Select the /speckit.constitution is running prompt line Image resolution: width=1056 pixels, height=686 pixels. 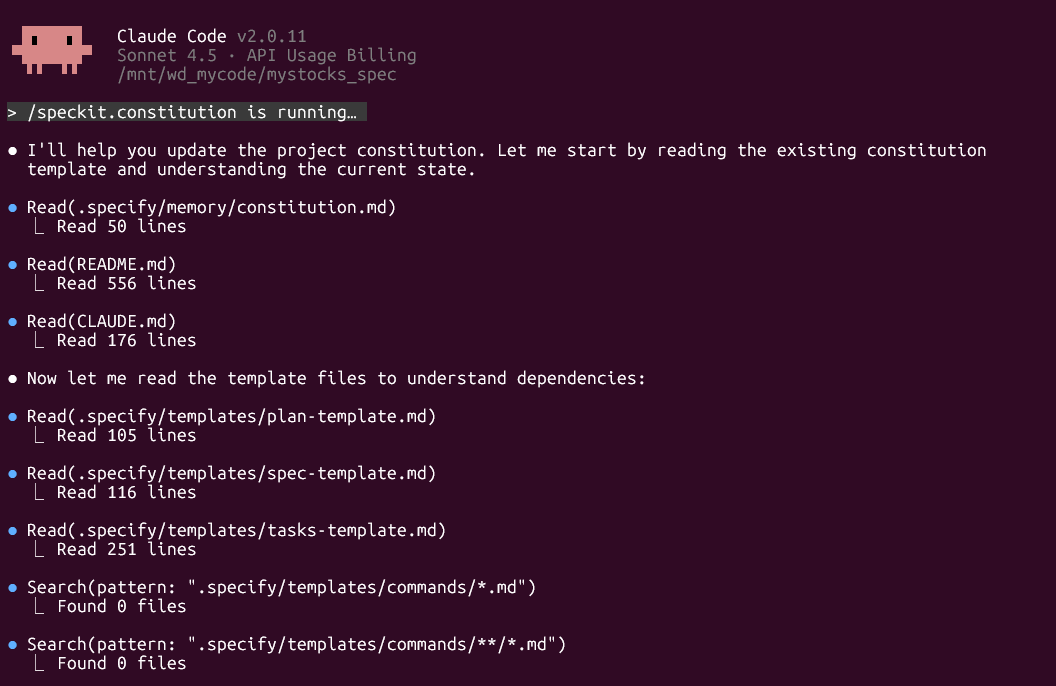pyautogui.click(x=187, y=112)
